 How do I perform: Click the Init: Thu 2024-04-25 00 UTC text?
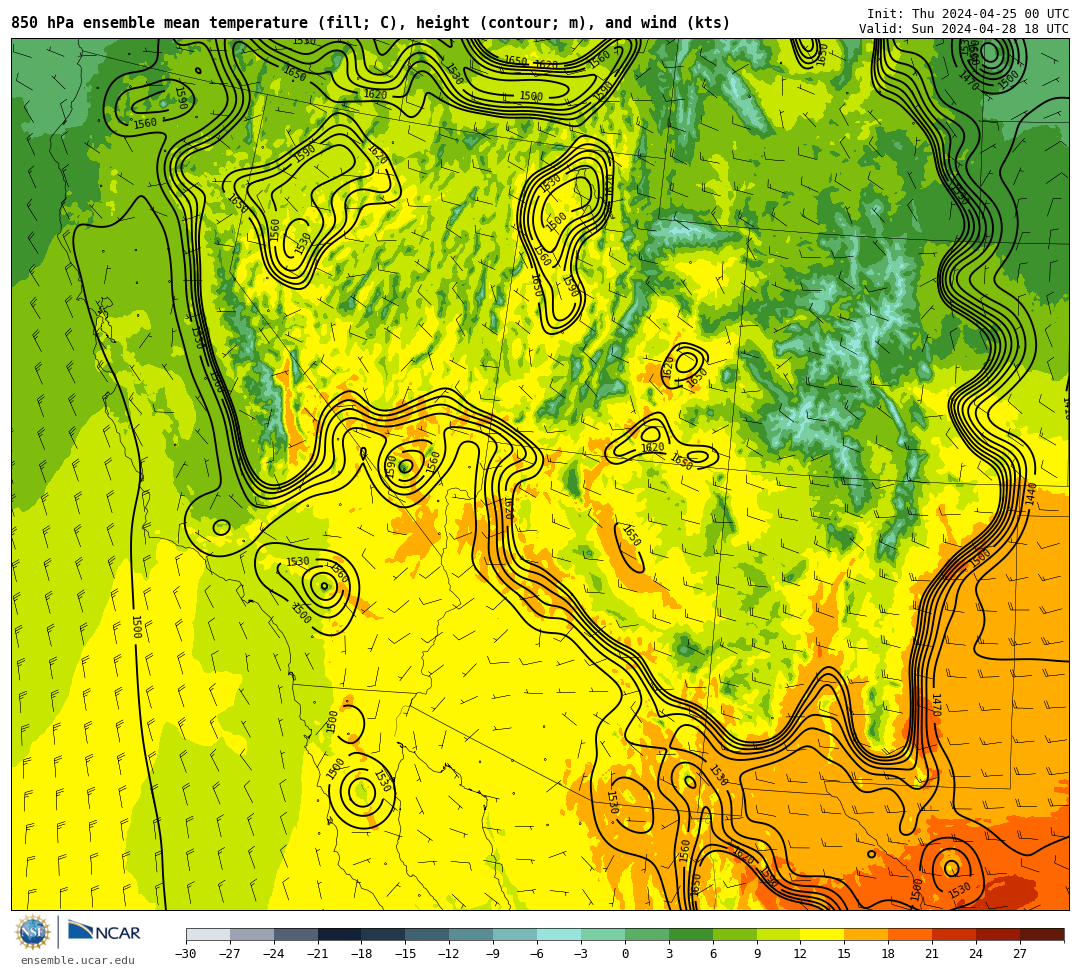pyautogui.click(x=968, y=14)
